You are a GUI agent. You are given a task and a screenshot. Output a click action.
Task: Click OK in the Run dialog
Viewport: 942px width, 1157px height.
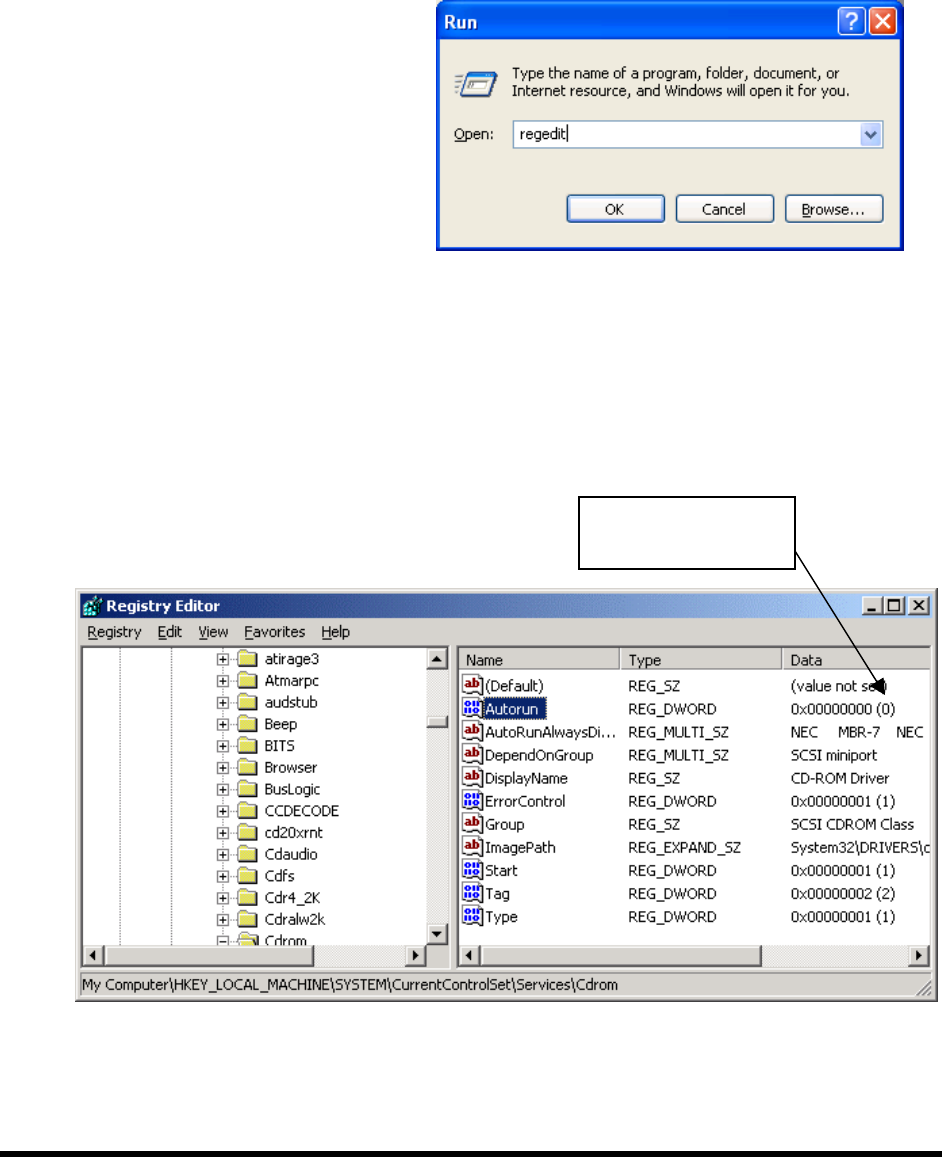pos(615,209)
